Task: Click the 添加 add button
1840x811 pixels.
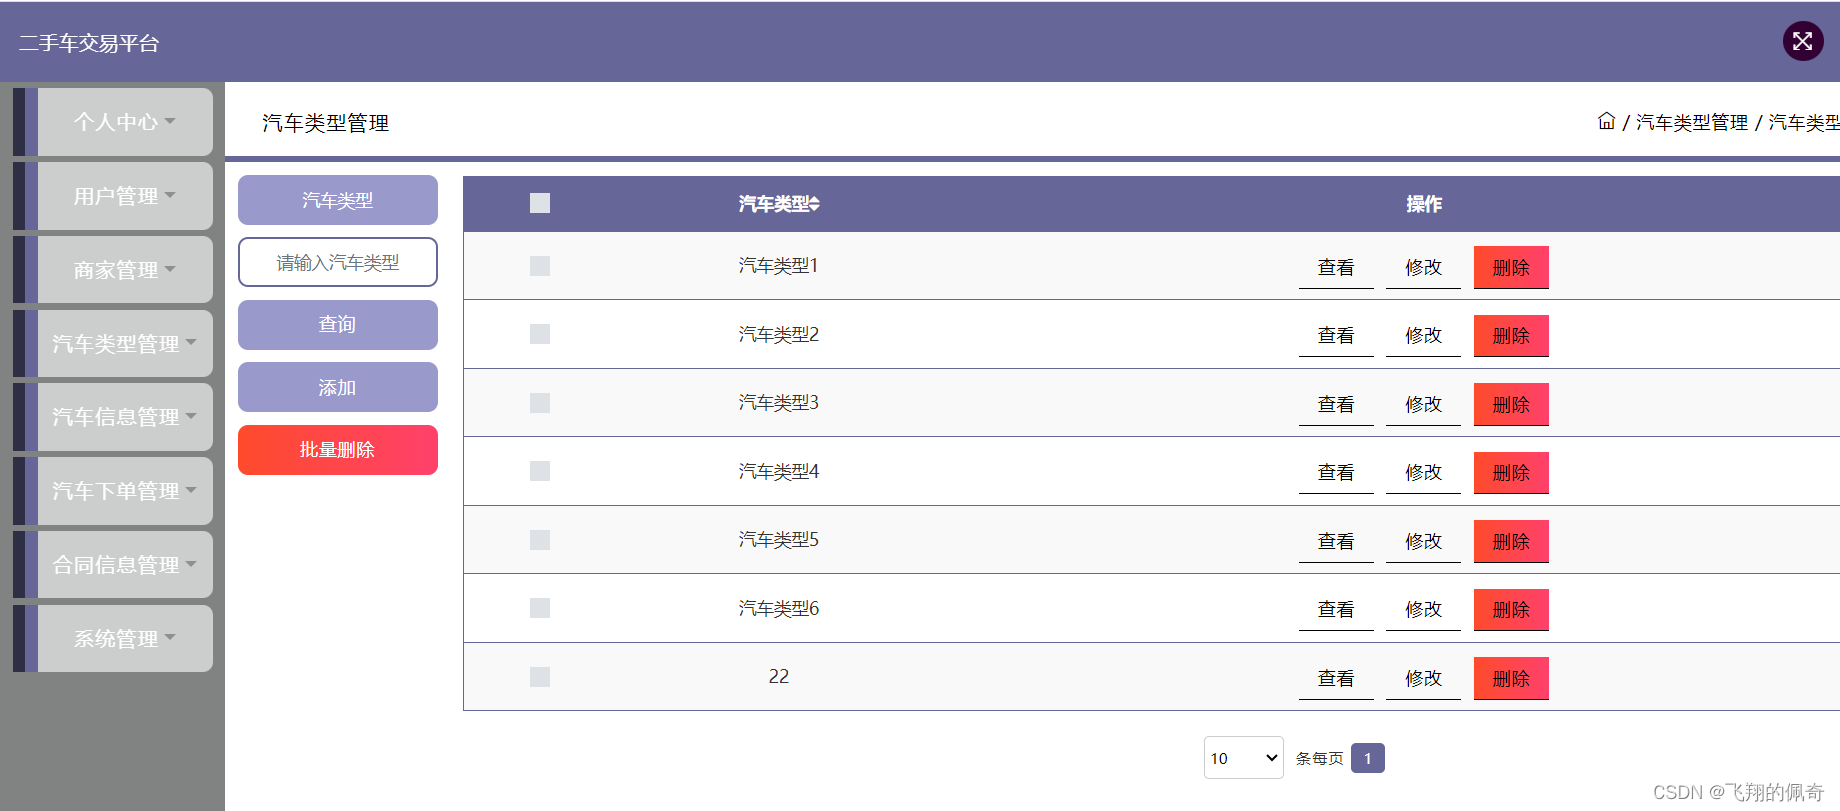Action: coord(338,387)
